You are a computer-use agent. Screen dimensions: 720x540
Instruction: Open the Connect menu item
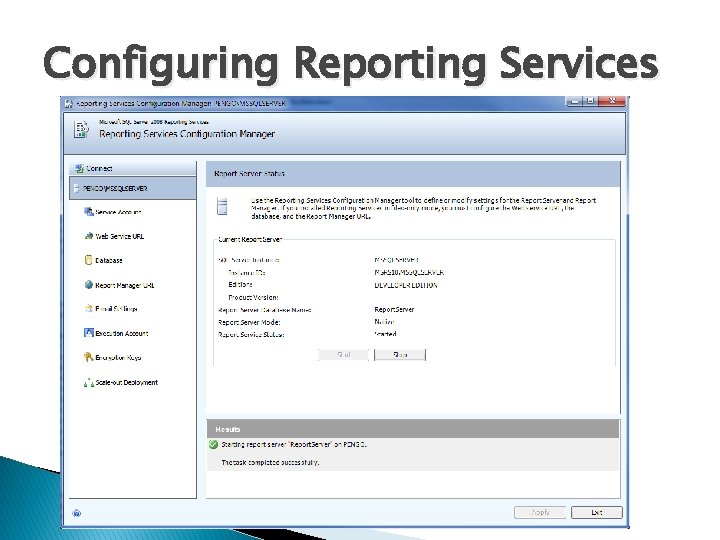pyautogui.click(x=133, y=169)
